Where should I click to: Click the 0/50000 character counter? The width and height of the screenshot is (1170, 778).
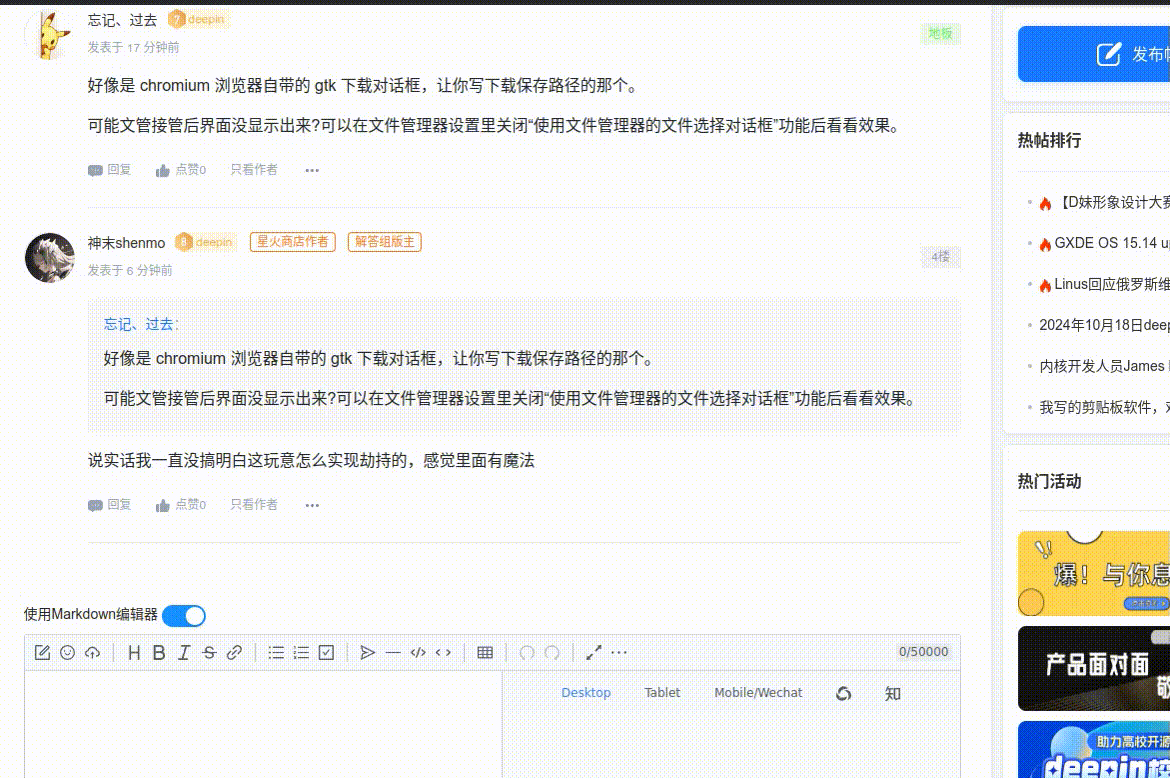coord(923,652)
